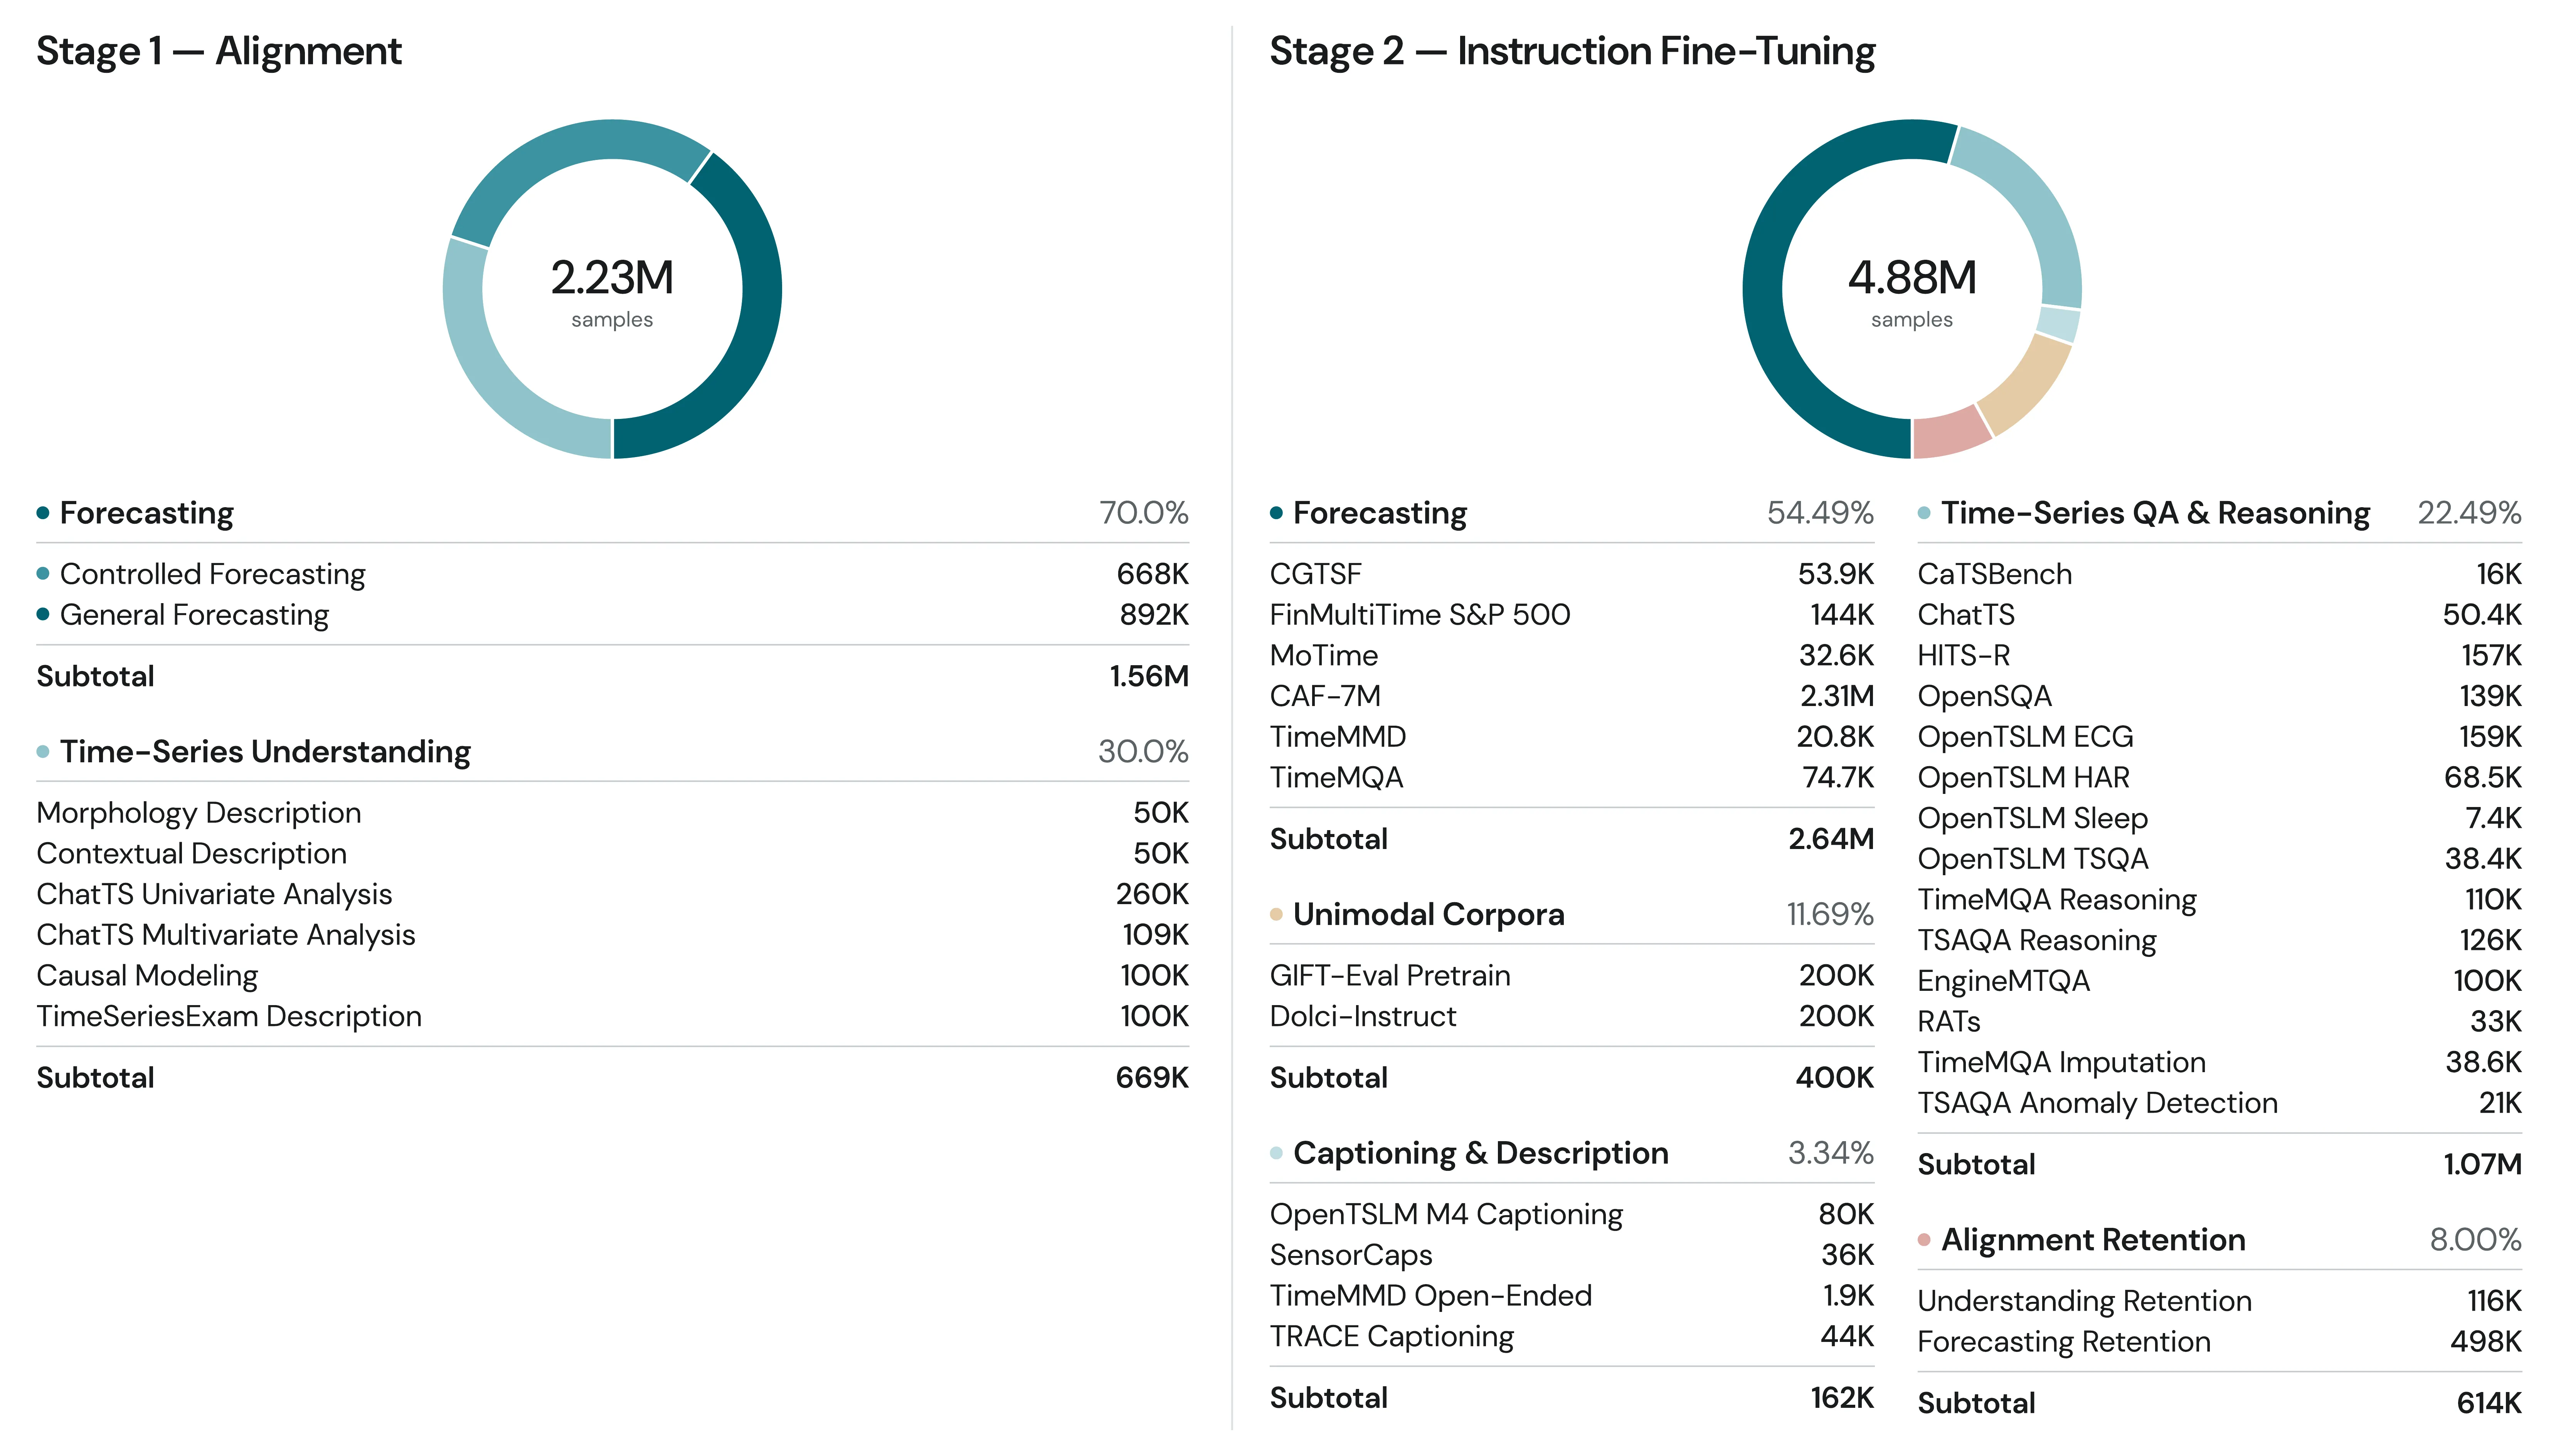This screenshot has width=2556, height=1456.
Task: Click the 'TimeMQA Imputation' dataset name
Action: tap(2061, 1063)
